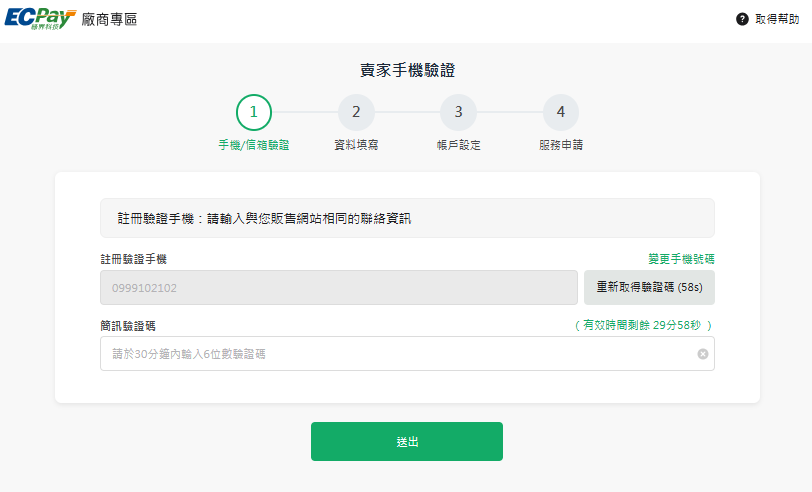Click the question mark help icon
The height and width of the screenshot is (492, 812).
pyautogui.click(x=742, y=19)
